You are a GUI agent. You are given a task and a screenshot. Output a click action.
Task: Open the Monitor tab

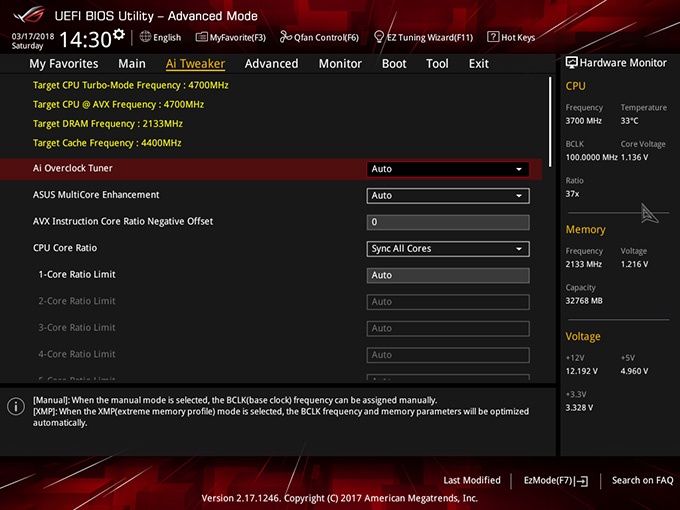(x=340, y=64)
